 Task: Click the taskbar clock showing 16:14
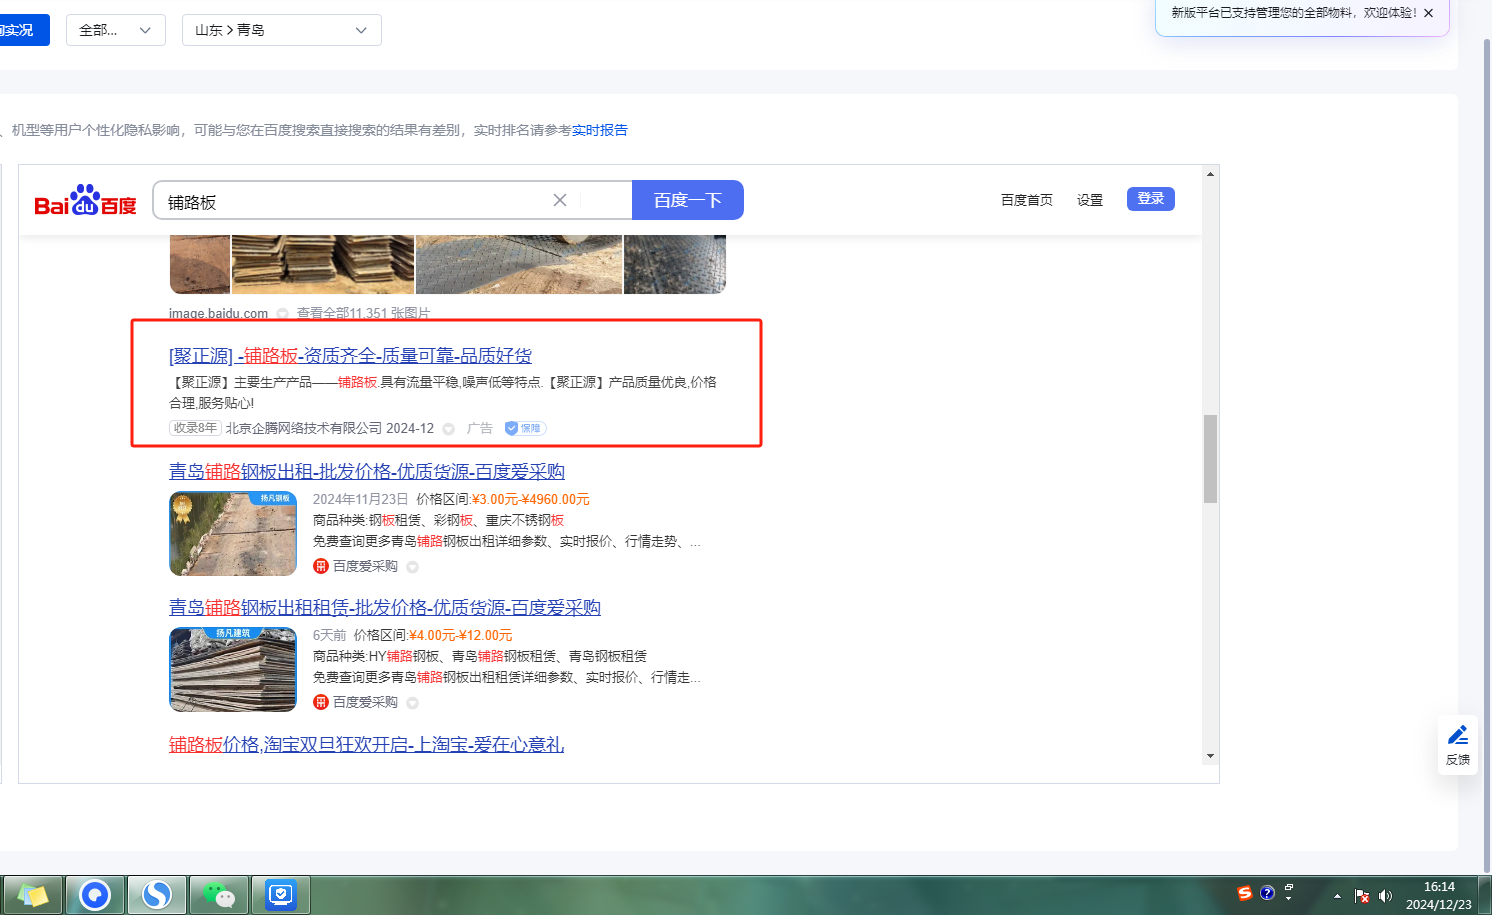1439,895
